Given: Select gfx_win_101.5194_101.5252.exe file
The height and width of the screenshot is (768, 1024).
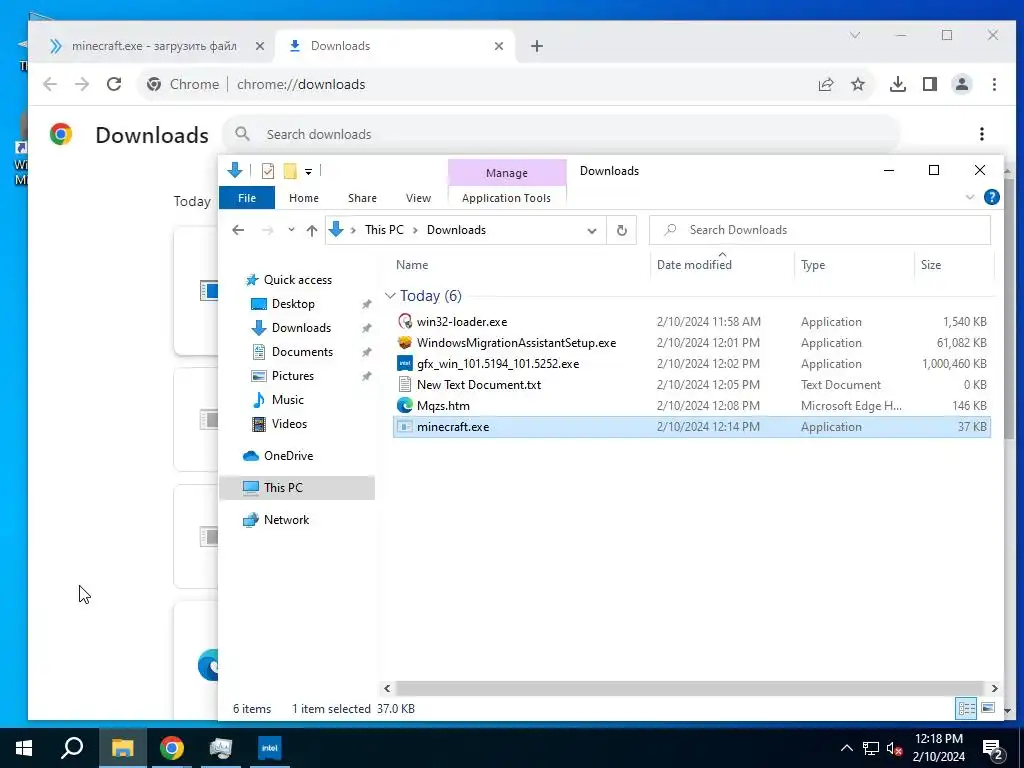Looking at the screenshot, I should tap(692, 364).
